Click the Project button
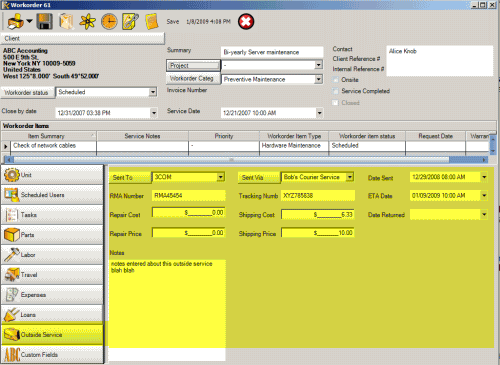Viewport: 500px width, 365px height. pos(193,65)
